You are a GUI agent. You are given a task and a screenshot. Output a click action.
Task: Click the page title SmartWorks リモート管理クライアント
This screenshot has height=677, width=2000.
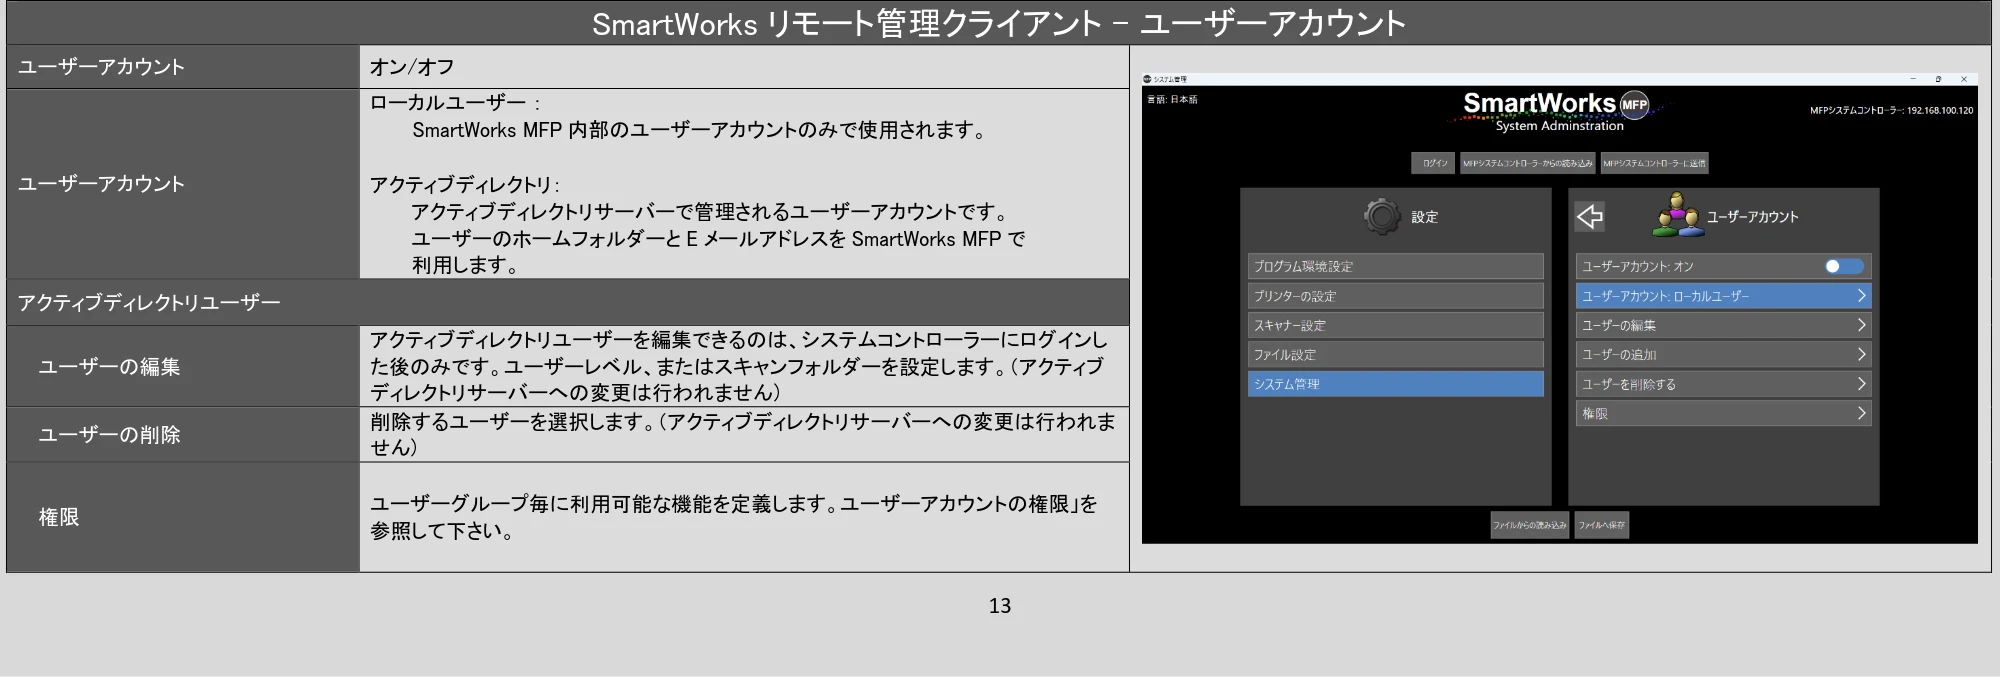[846, 23]
